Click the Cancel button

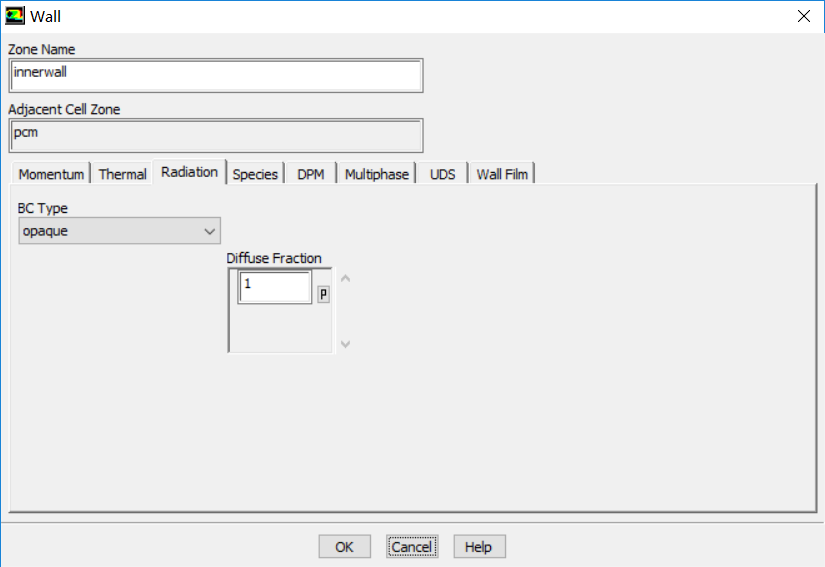click(412, 547)
